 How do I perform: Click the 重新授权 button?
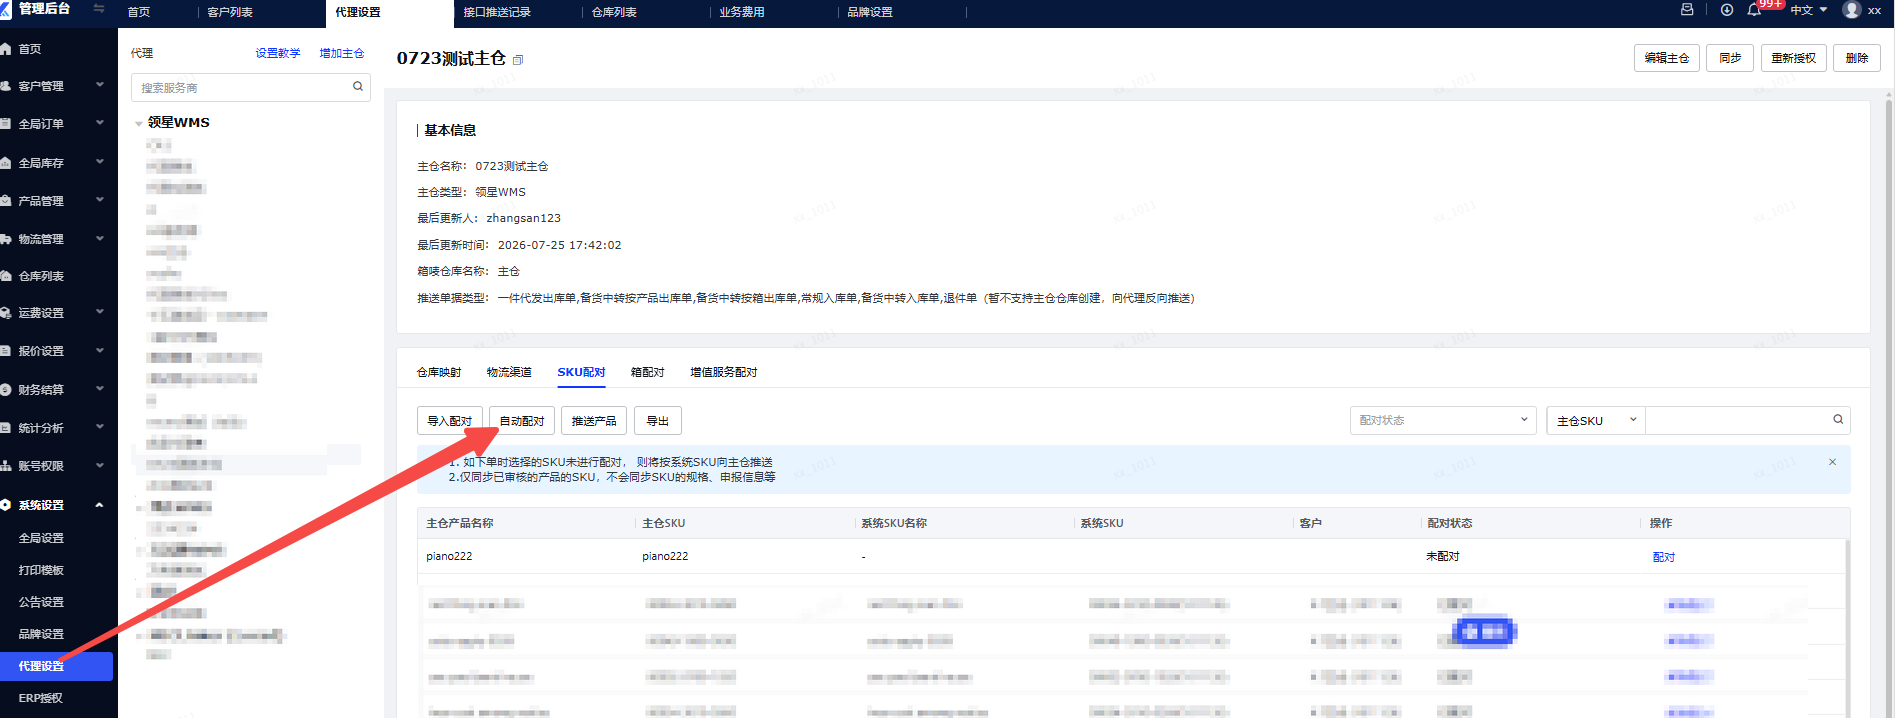point(1794,58)
